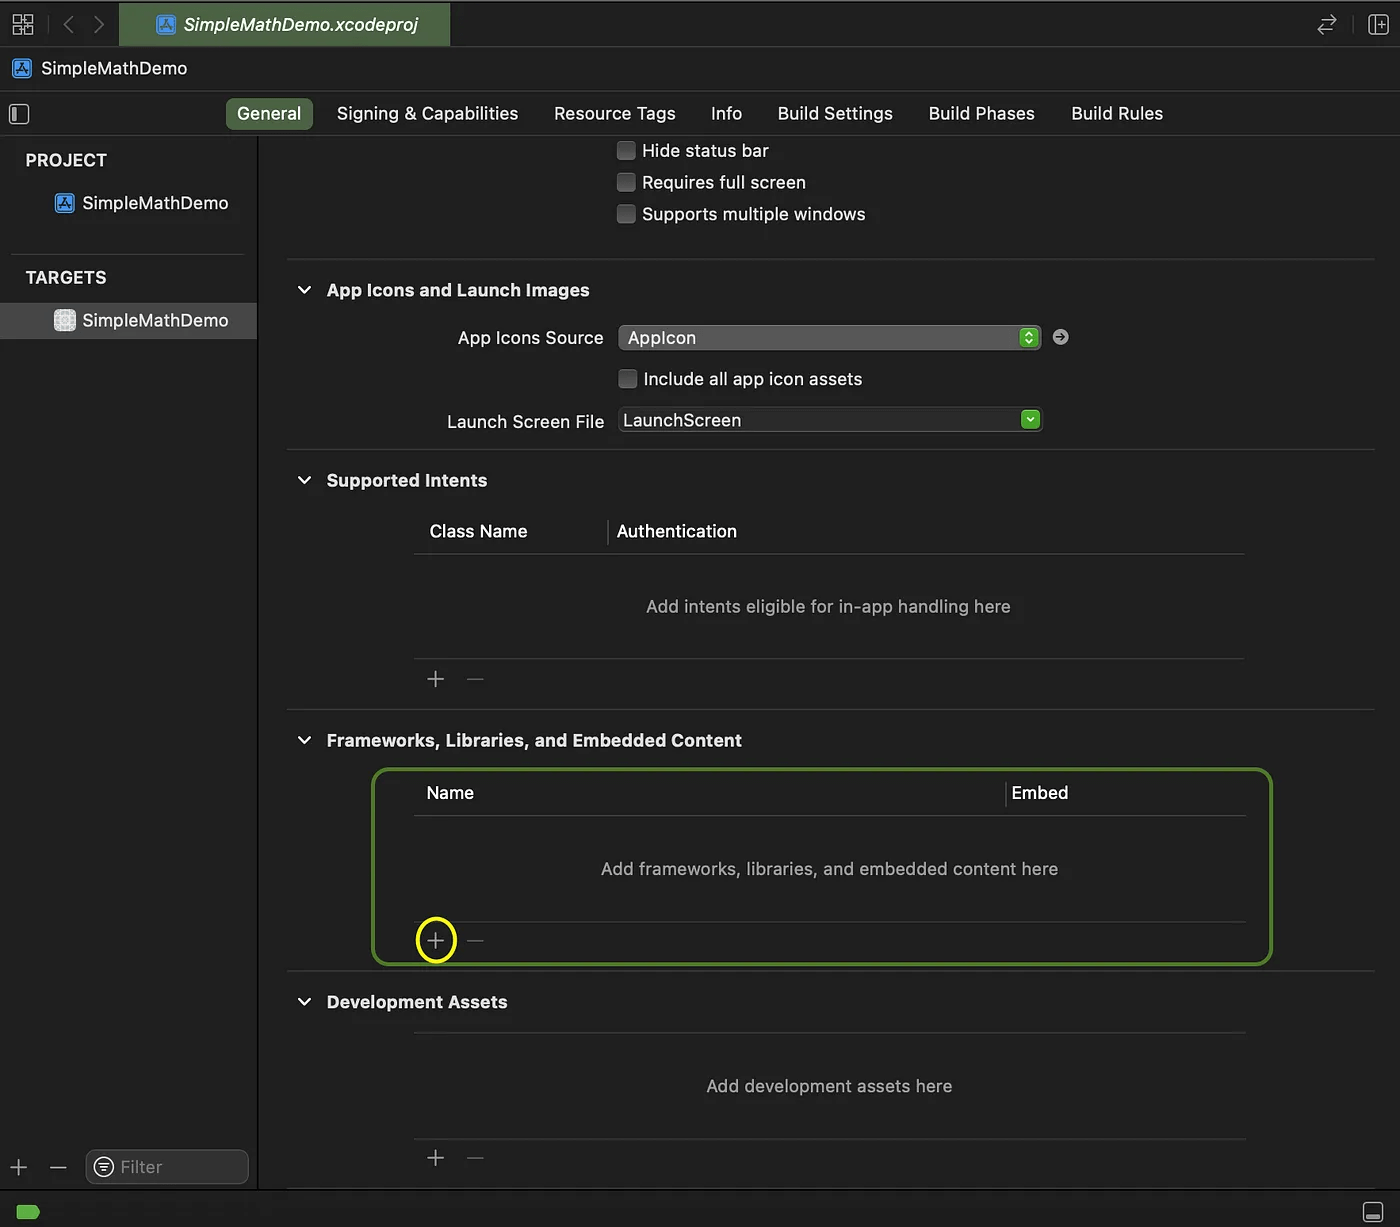Check Include all app icon assets
The height and width of the screenshot is (1227, 1400).
click(627, 379)
